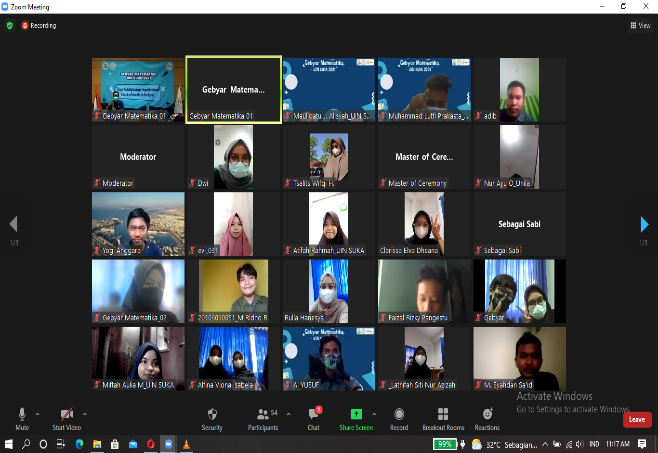Click the Record button
This screenshot has width=658, height=453.
(399, 419)
